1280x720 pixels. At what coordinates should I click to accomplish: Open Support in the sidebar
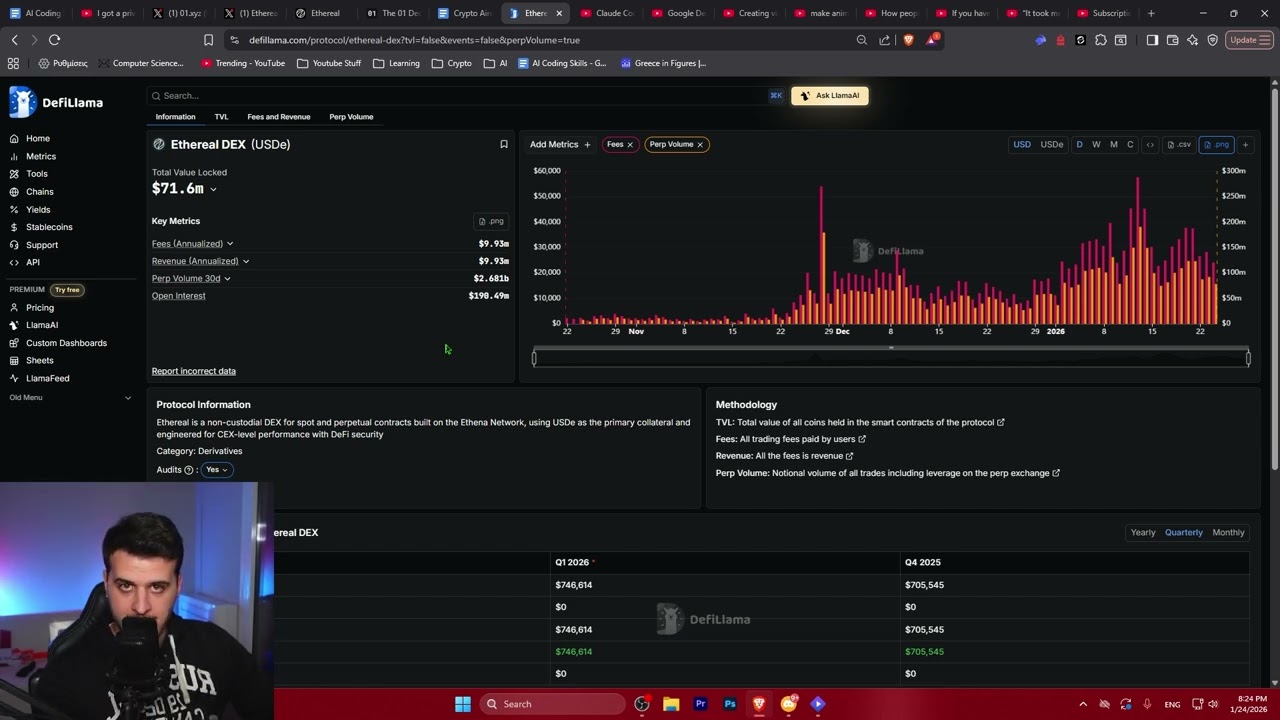[42, 245]
